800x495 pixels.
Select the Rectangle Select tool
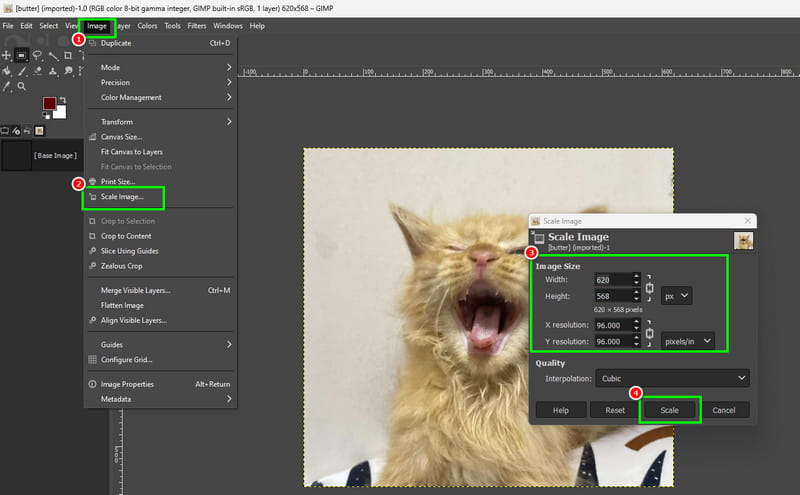[x=21, y=55]
